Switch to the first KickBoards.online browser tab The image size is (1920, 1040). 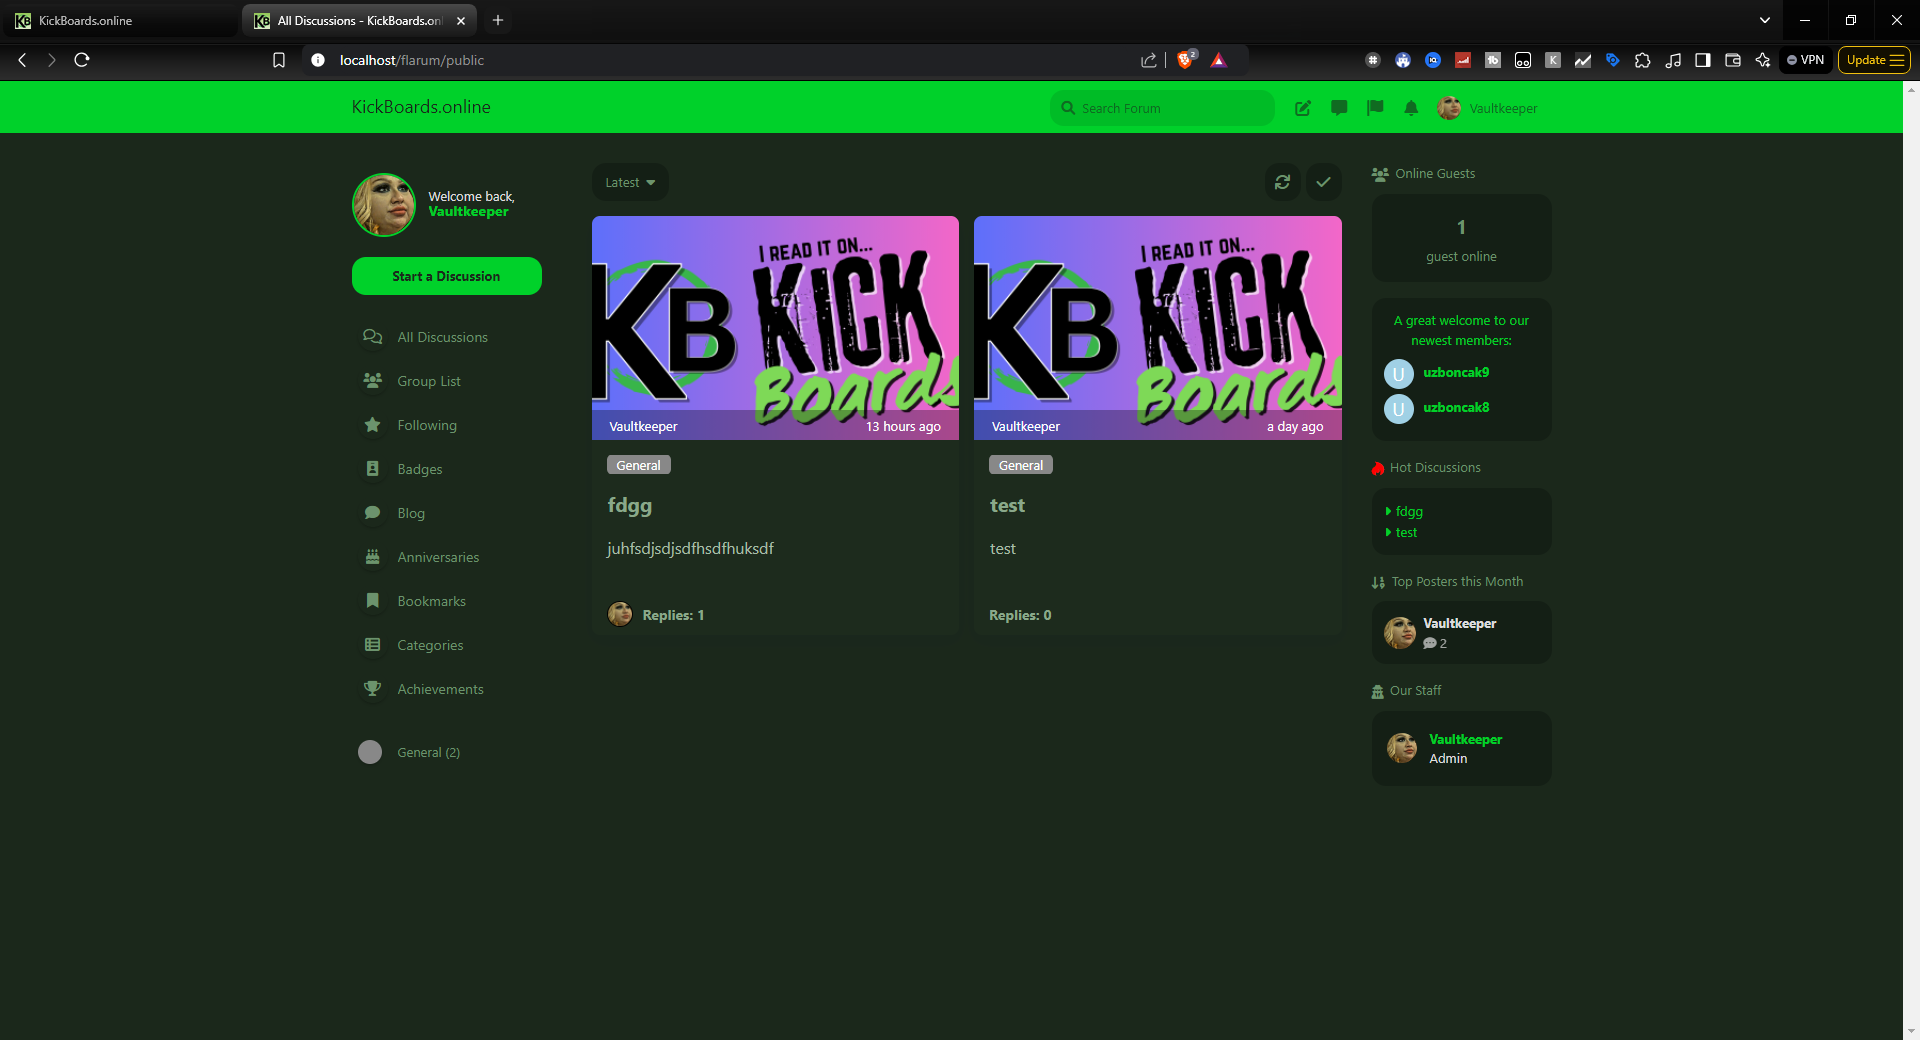[x=120, y=20]
